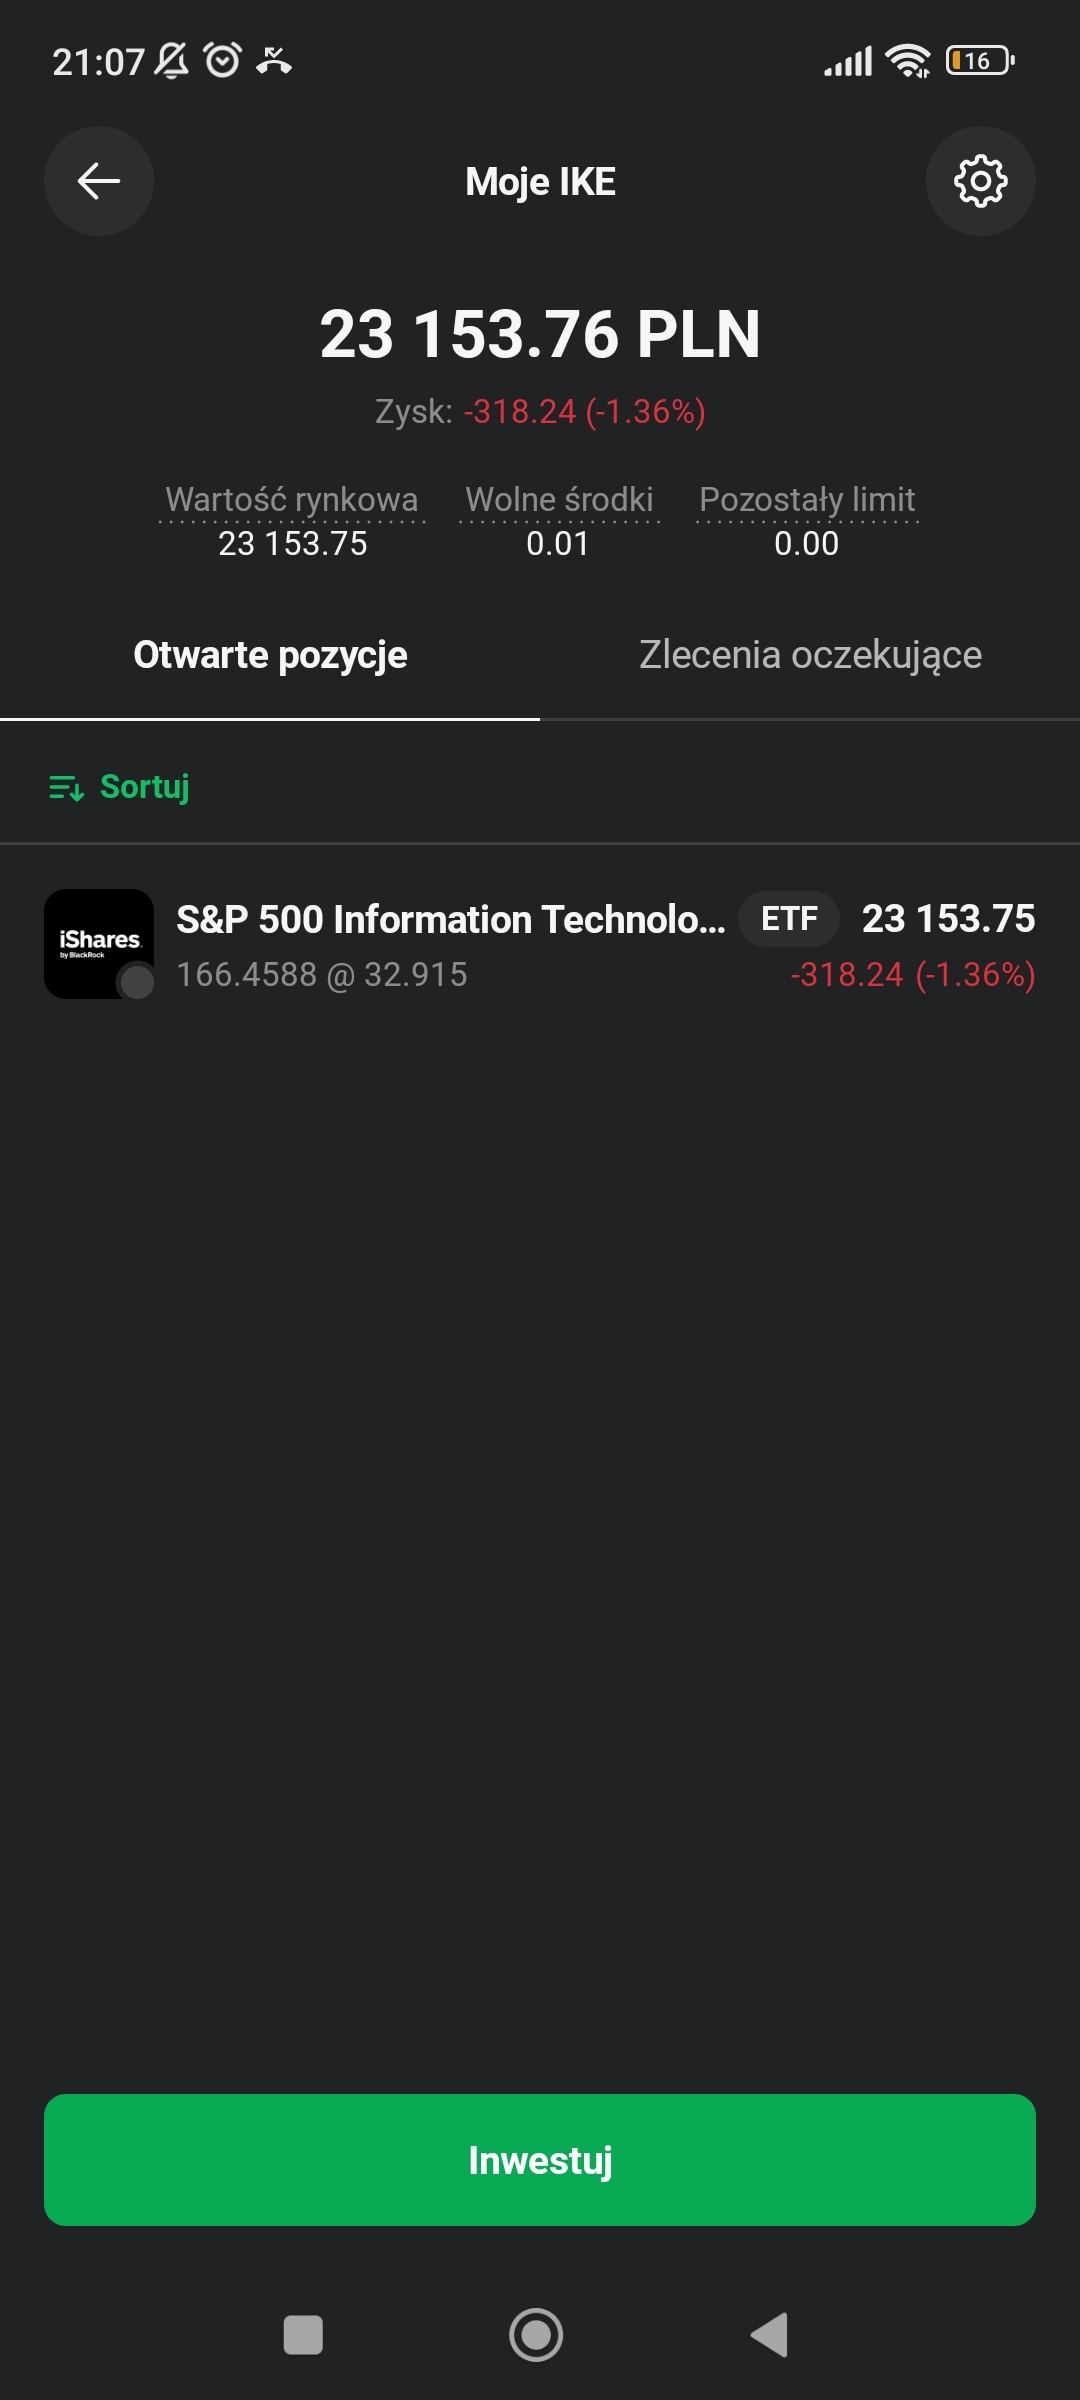Open IKE settings gear icon

[980, 181]
